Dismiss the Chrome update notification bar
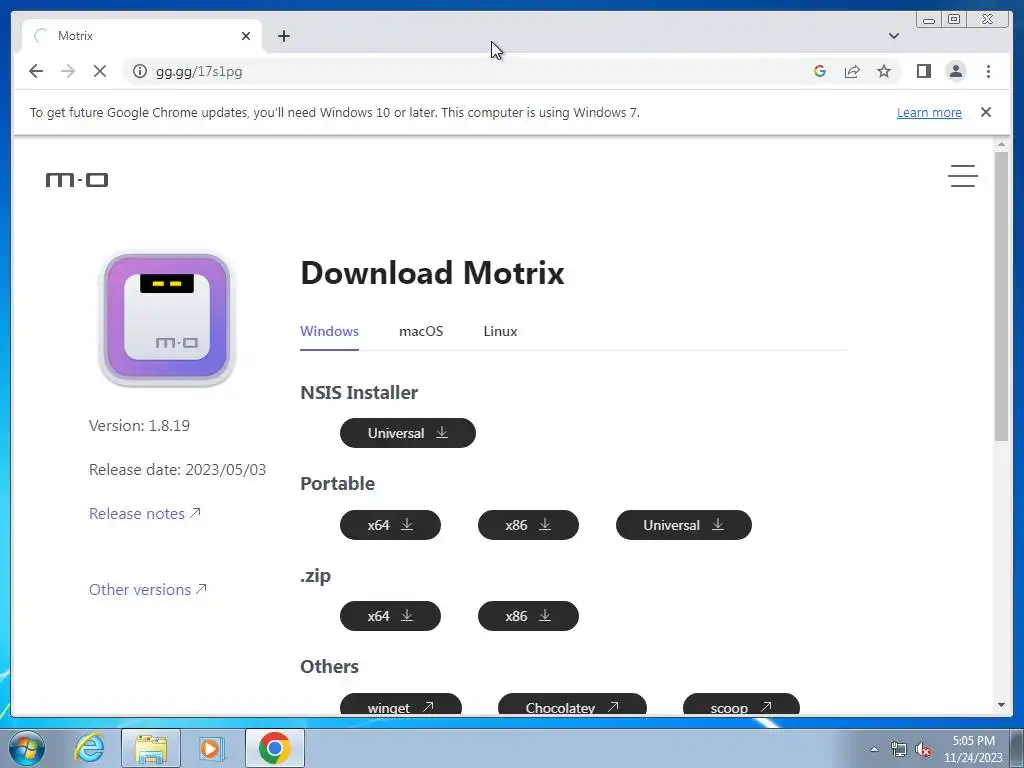 pyautogui.click(x=986, y=112)
